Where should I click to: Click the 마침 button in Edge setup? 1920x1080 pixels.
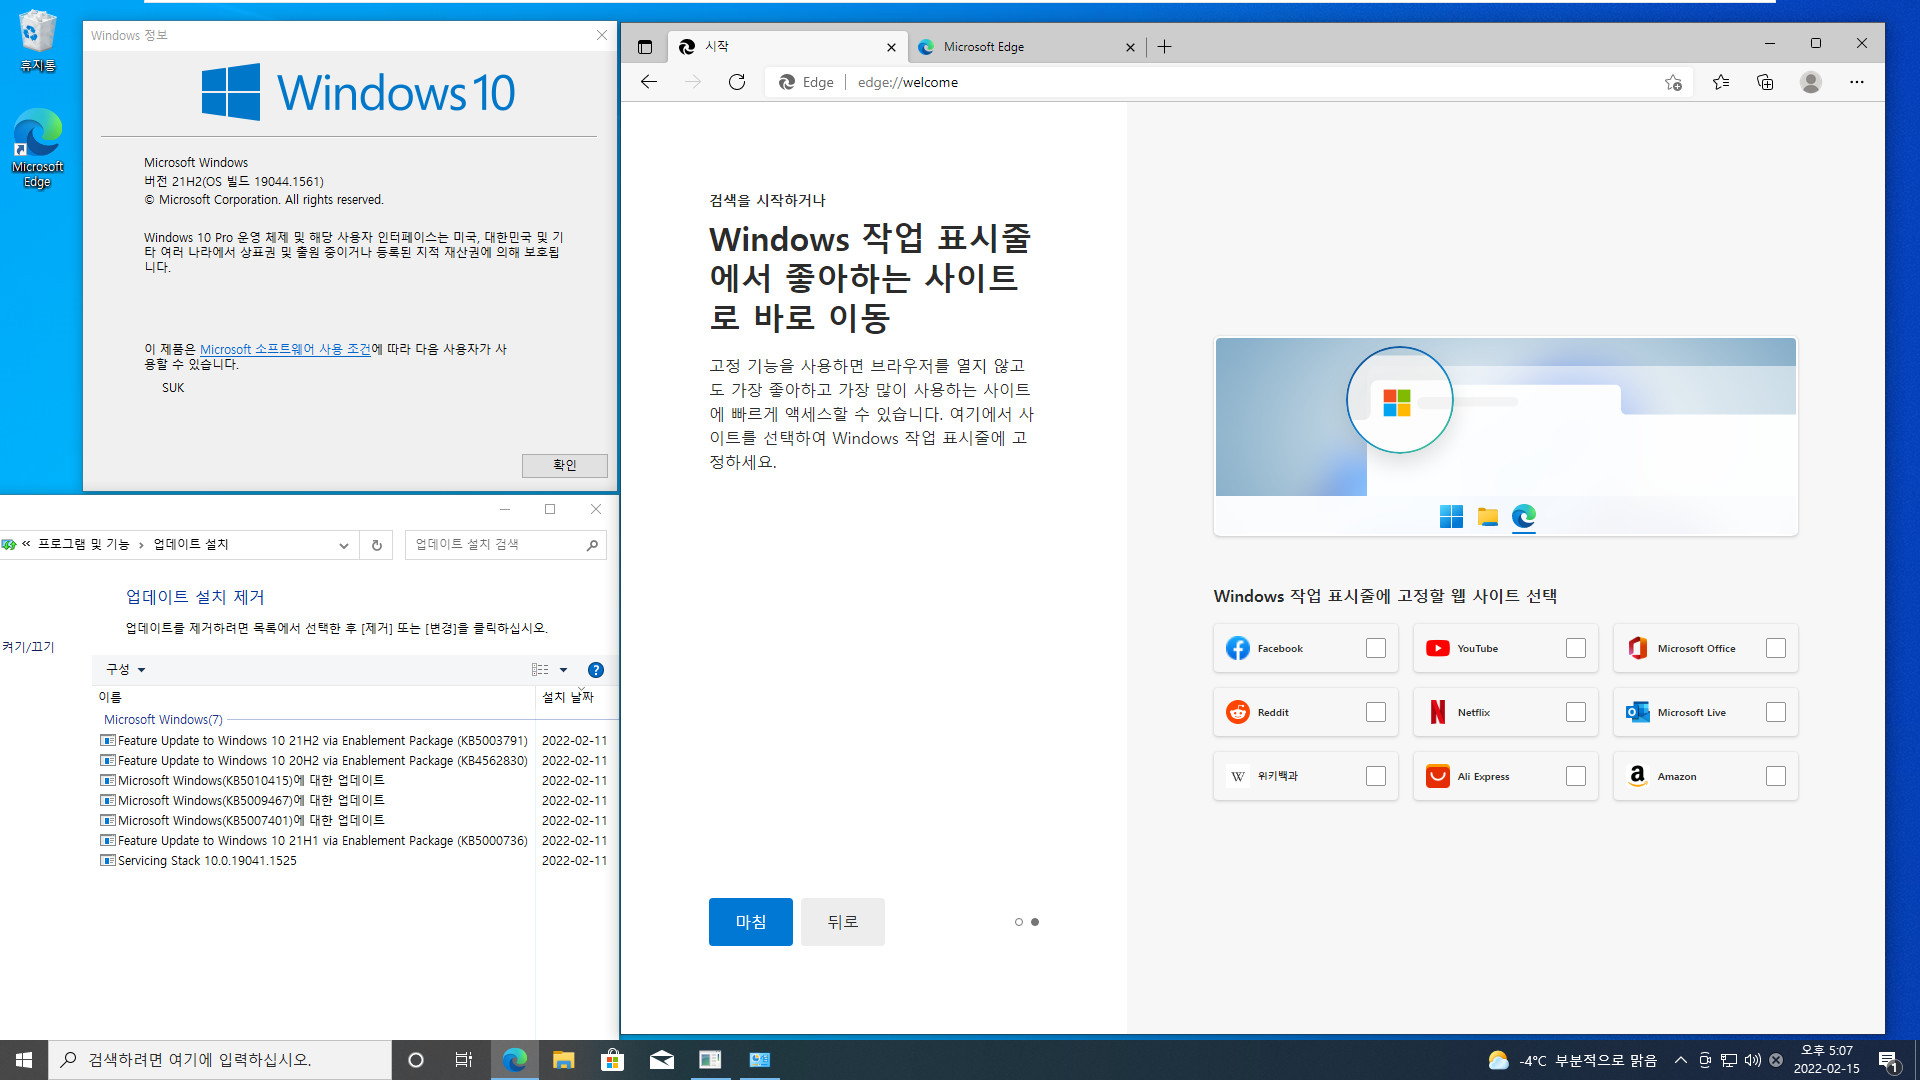[750, 922]
